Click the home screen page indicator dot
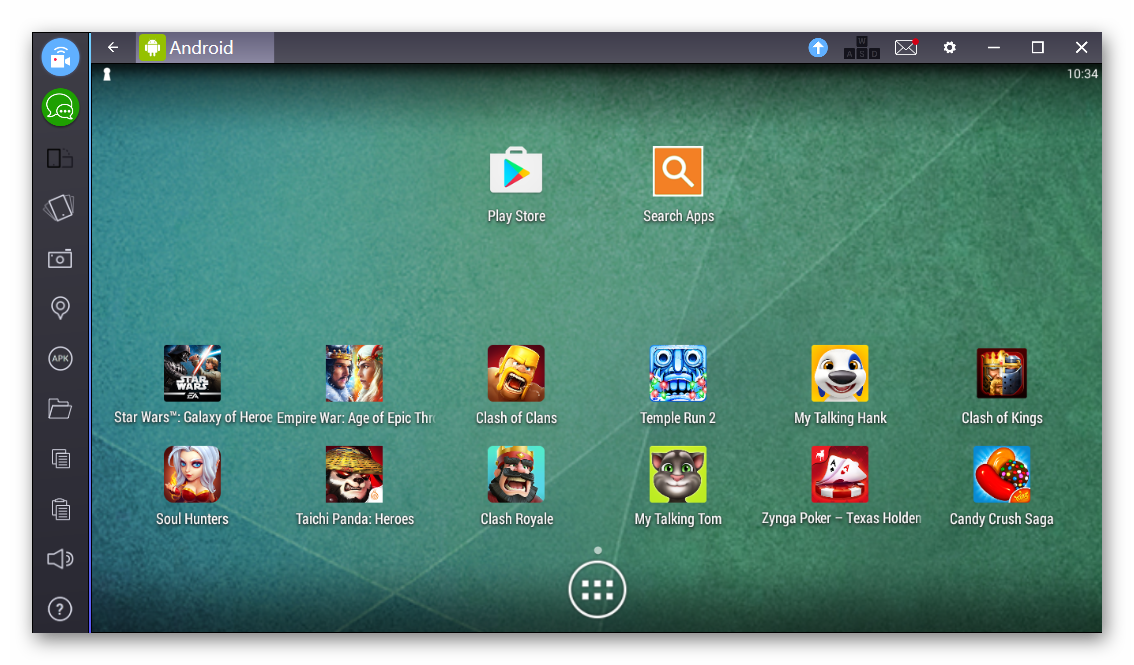 (x=598, y=550)
